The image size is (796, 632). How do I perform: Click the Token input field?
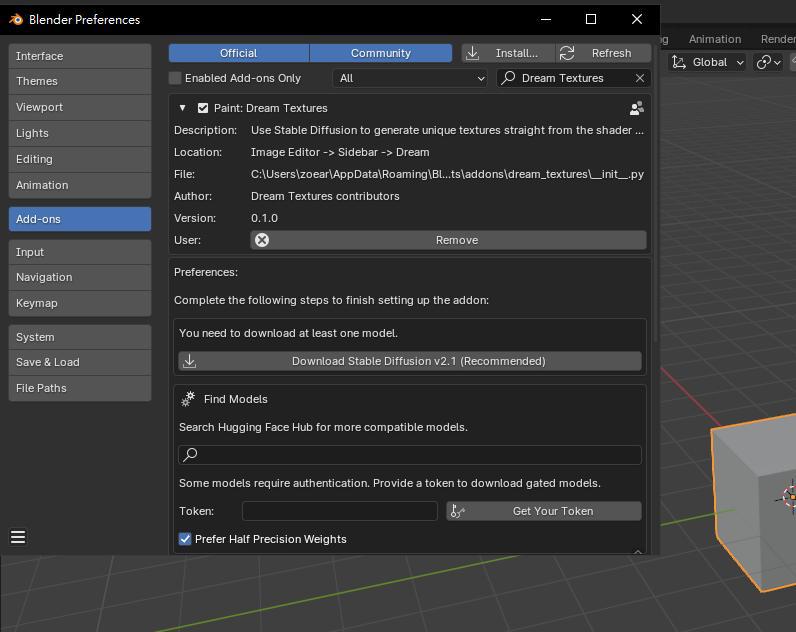[340, 511]
